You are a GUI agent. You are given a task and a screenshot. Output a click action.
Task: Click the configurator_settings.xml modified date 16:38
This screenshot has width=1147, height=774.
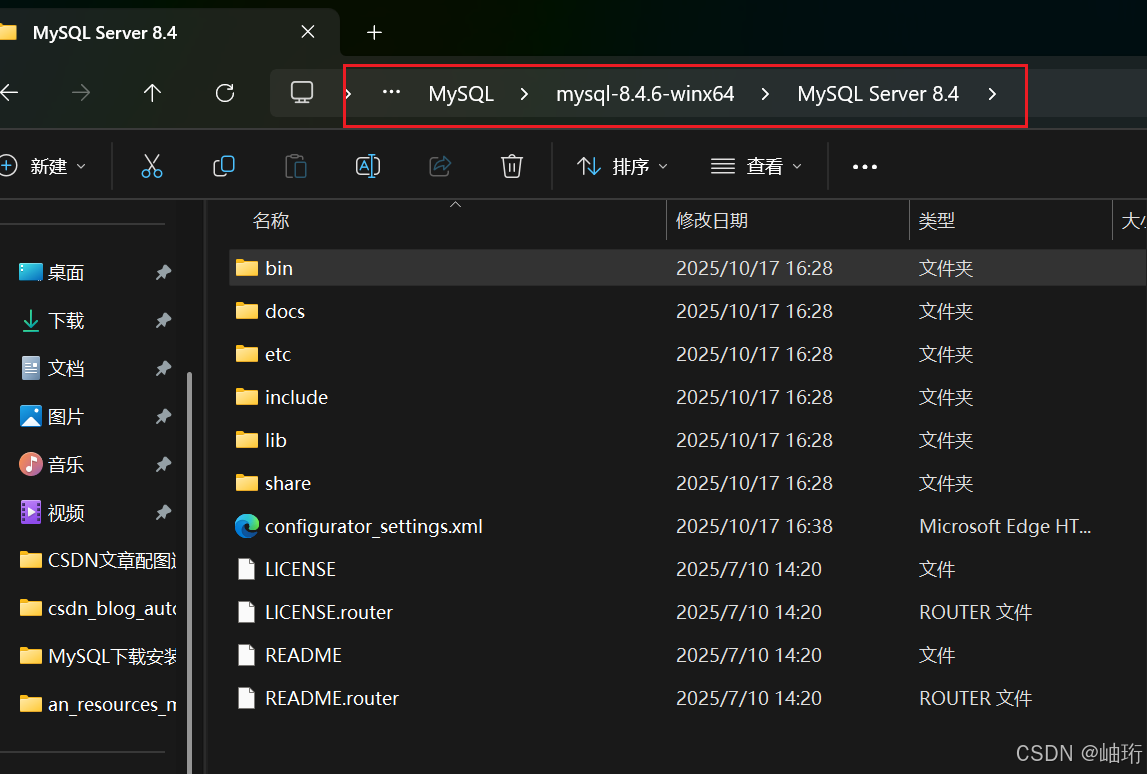point(754,526)
